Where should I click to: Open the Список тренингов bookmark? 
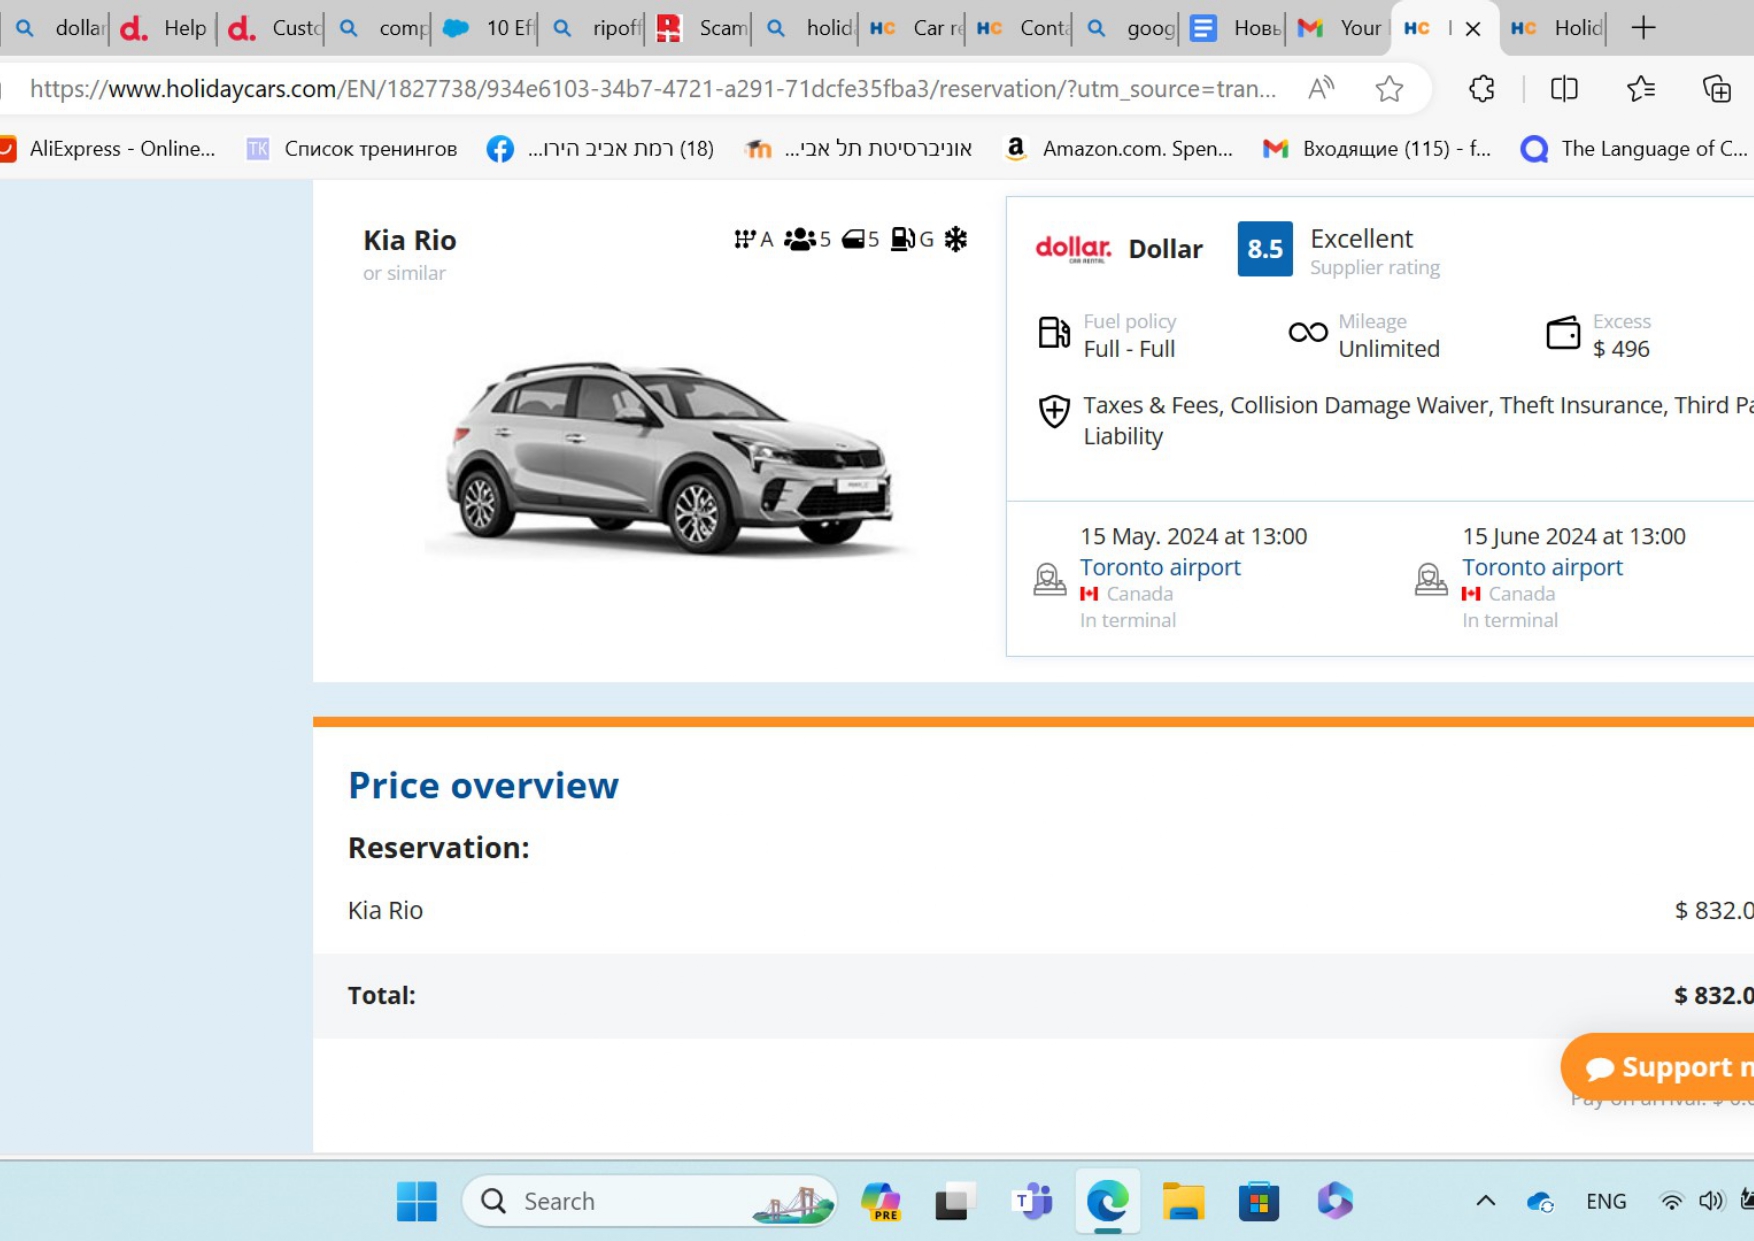tap(352, 149)
